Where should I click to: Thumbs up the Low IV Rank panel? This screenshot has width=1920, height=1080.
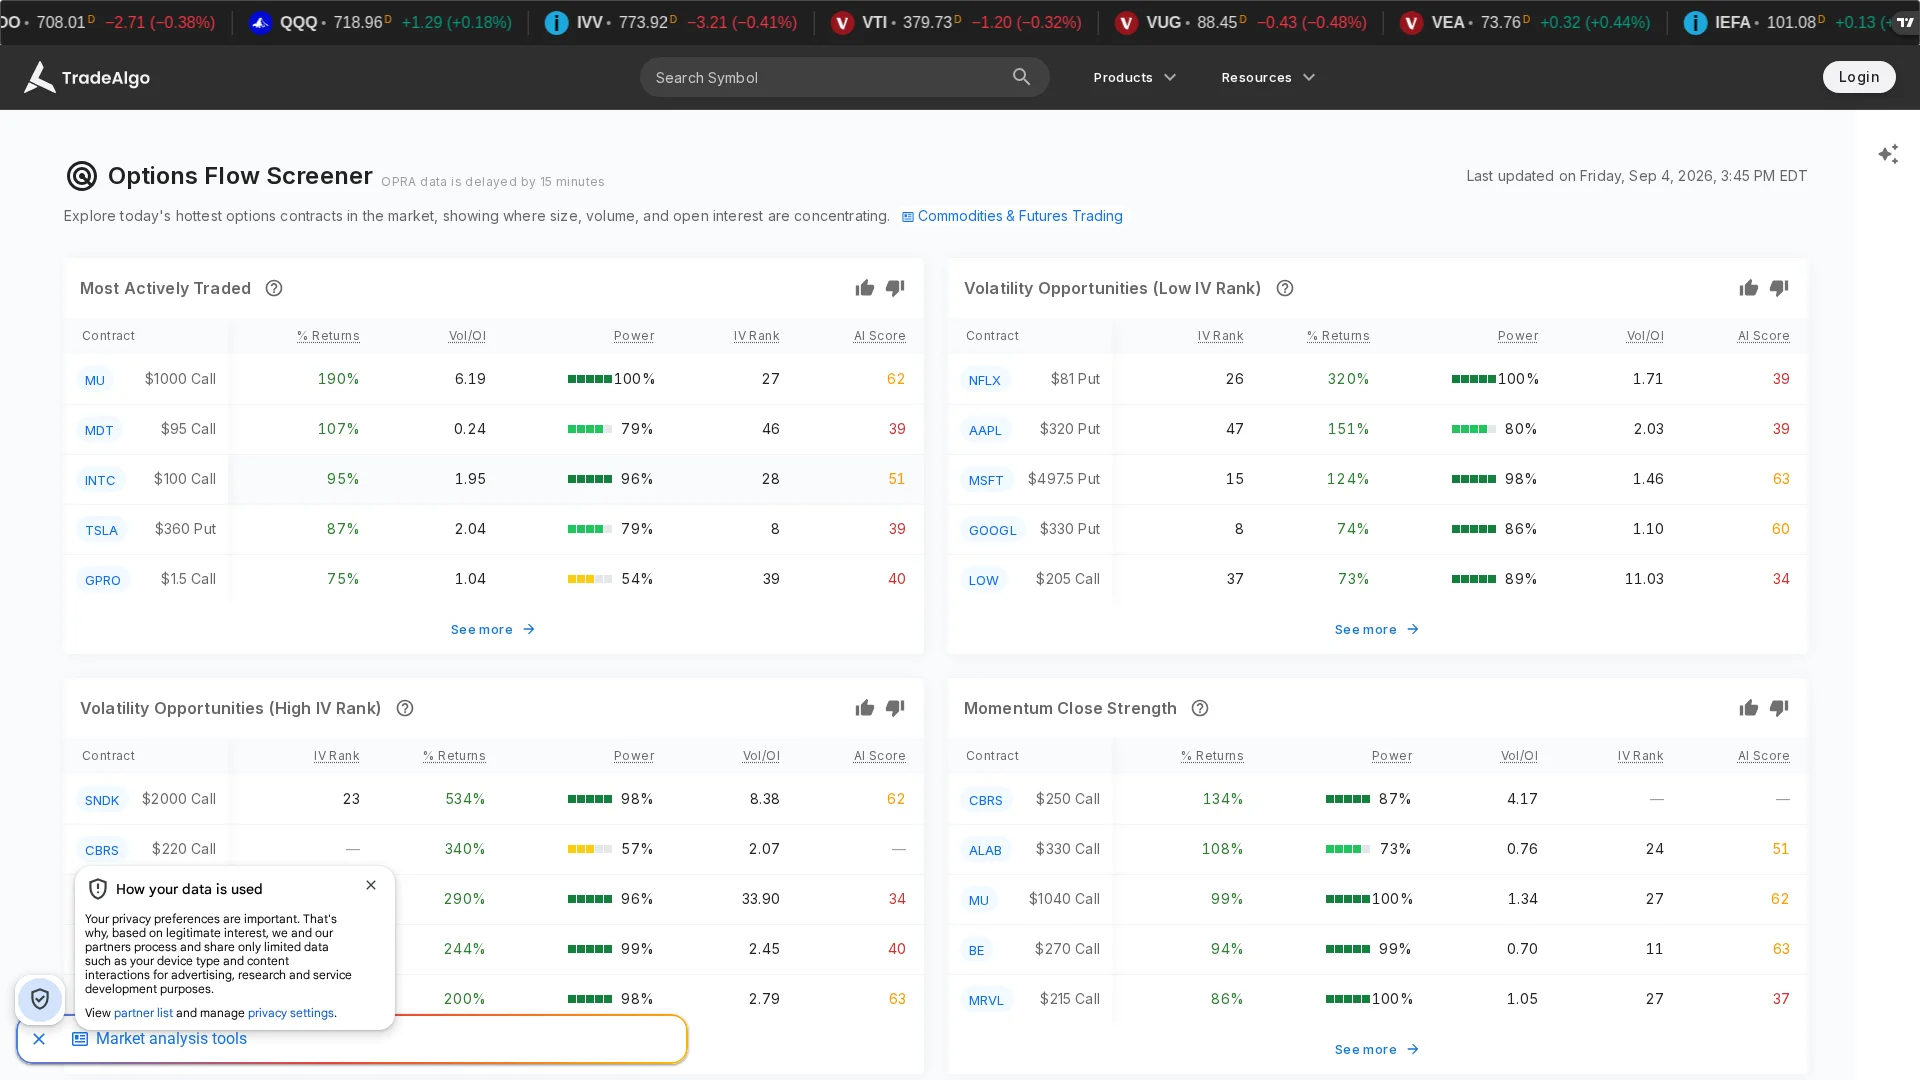[x=1749, y=288]
